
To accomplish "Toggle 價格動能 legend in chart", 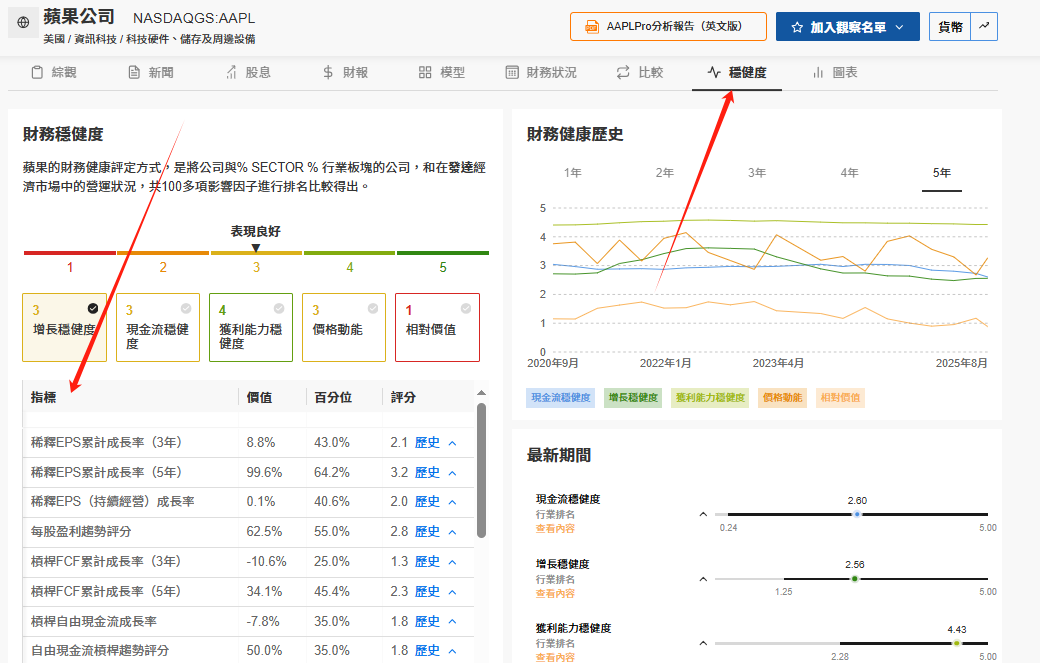I will pos(782,398).
